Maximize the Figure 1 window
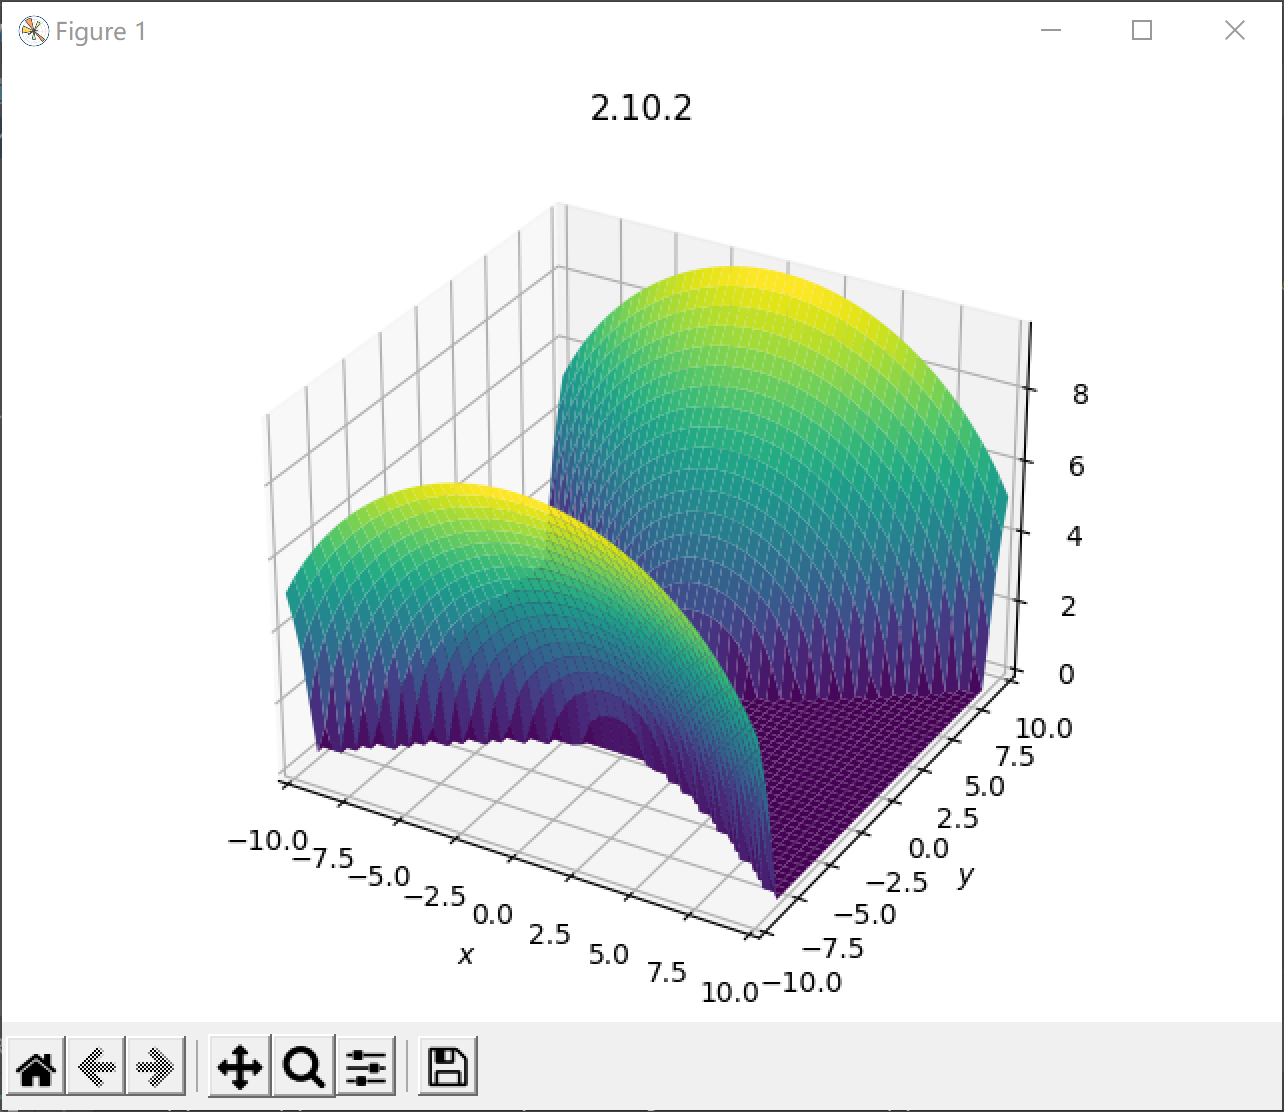 coord(1142,31)
